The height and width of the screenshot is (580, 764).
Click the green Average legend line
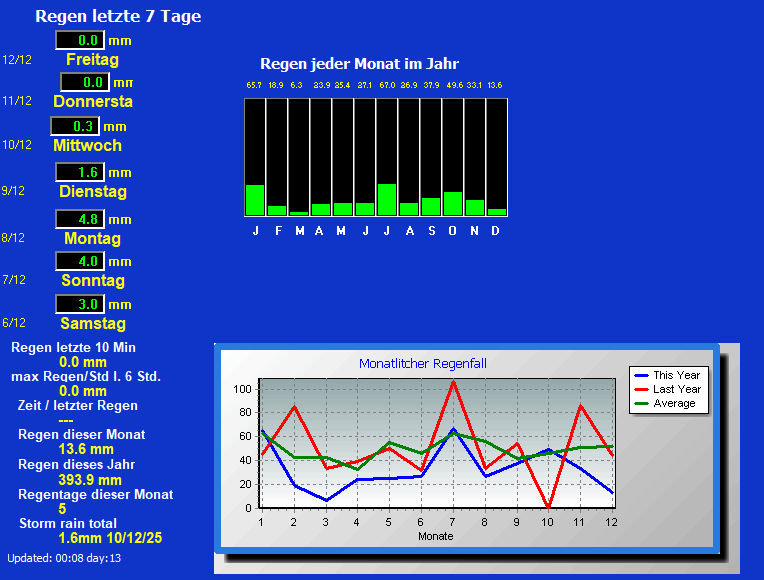[640, 403]
